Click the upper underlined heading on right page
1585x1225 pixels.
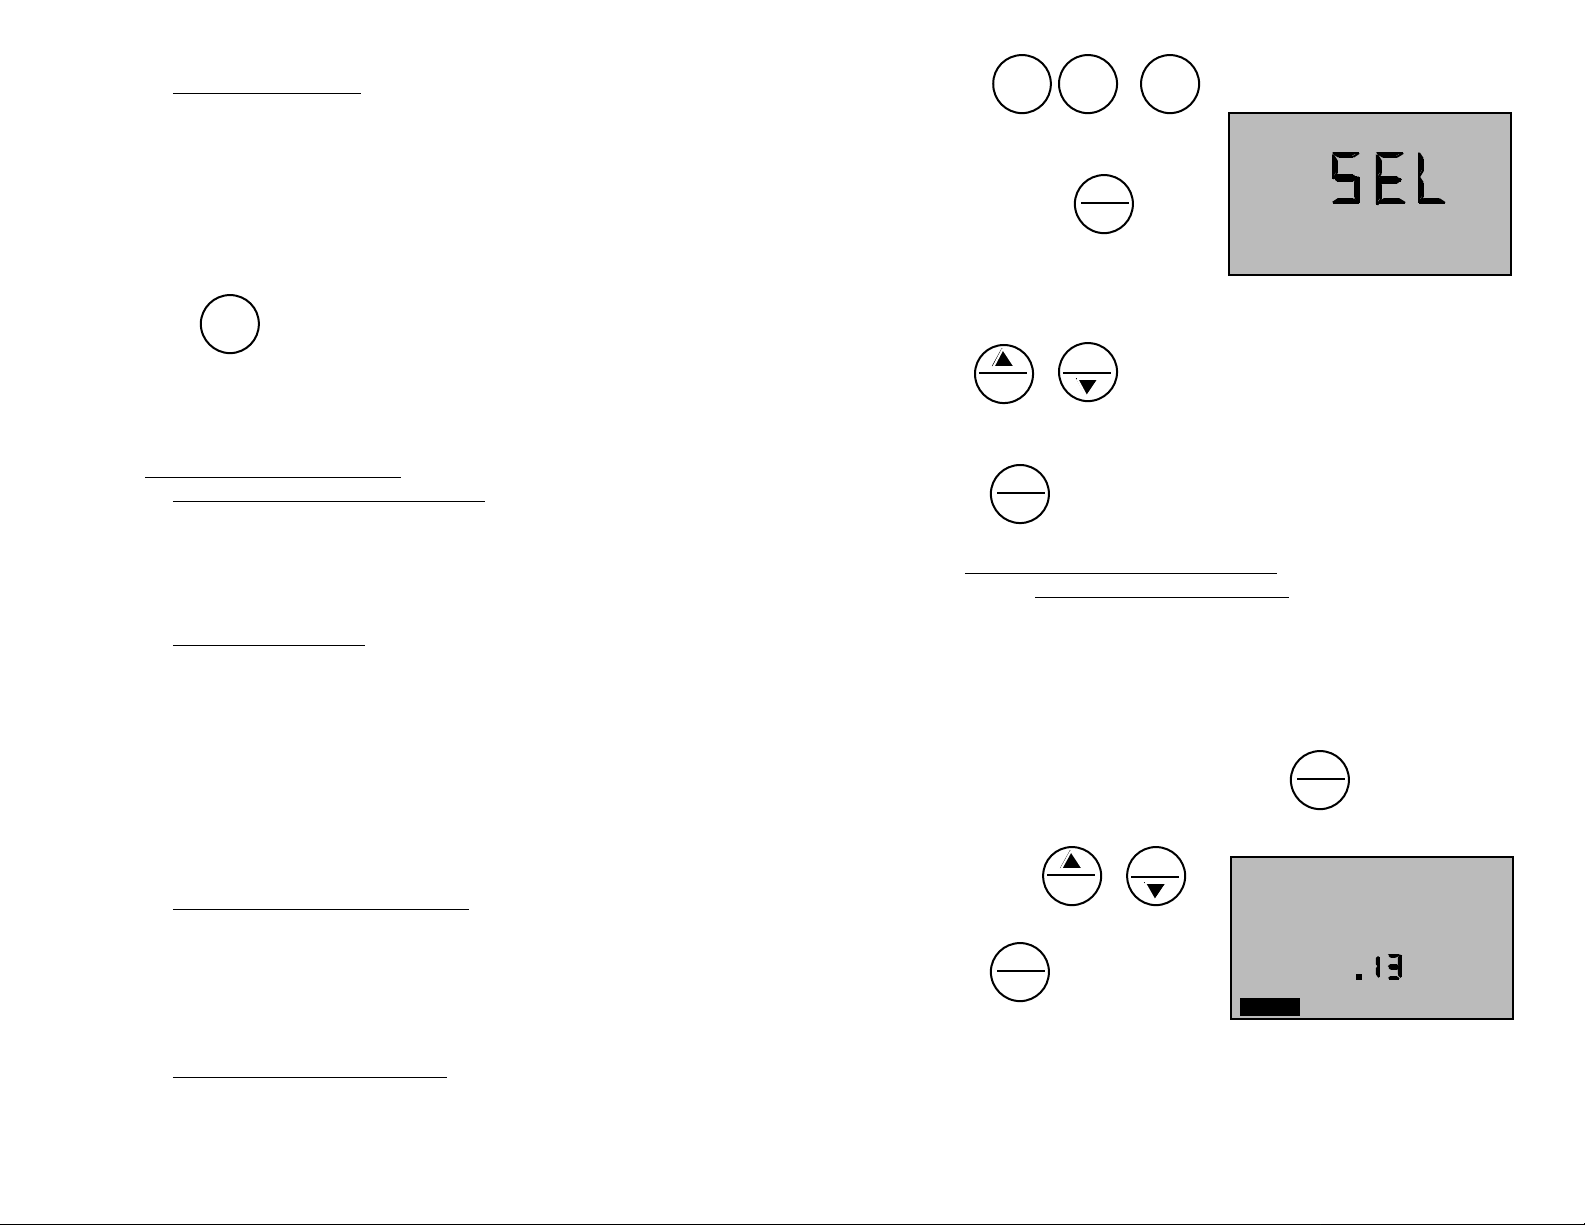point(1121,572)
